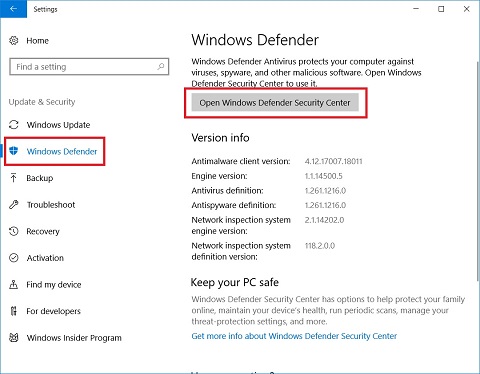Open the Windows Update section
Image resolution: width=480 pixels, height=374 pixels.
pos(58,125)
